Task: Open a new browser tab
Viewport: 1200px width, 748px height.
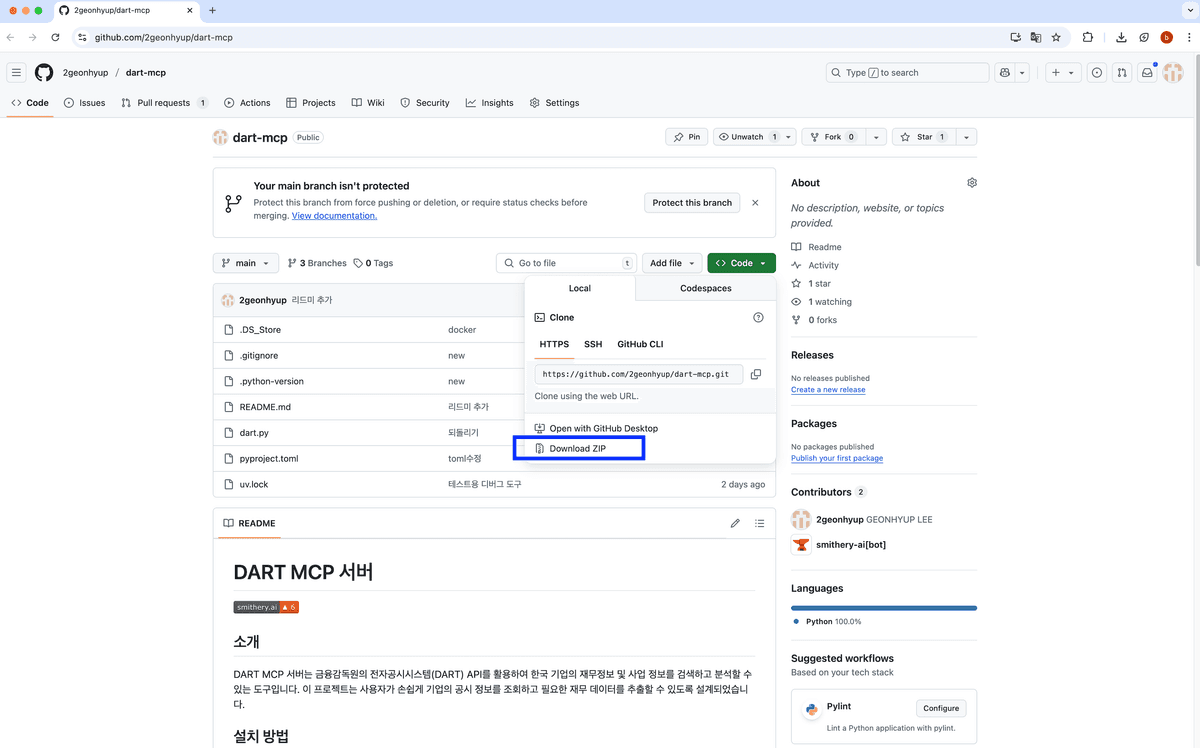Action: (x=212, y=10)
